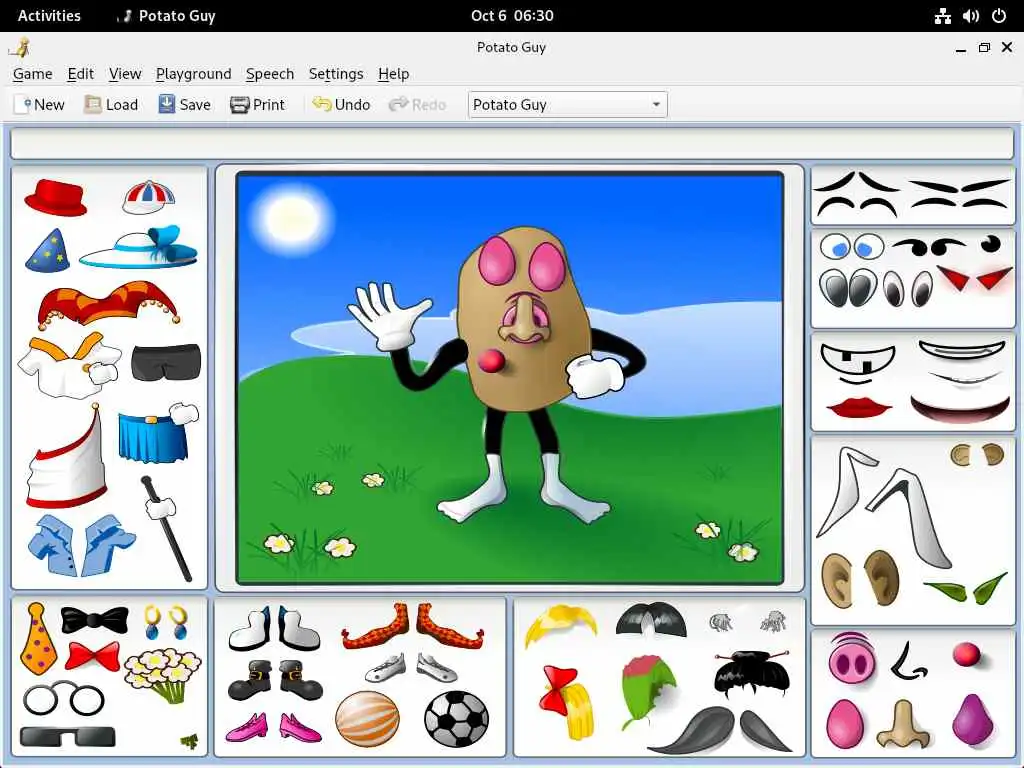This screenshot has width=1024, height=768.
Task: Open the Help menu
Action: pyautogui.click(x=393, y=74)
